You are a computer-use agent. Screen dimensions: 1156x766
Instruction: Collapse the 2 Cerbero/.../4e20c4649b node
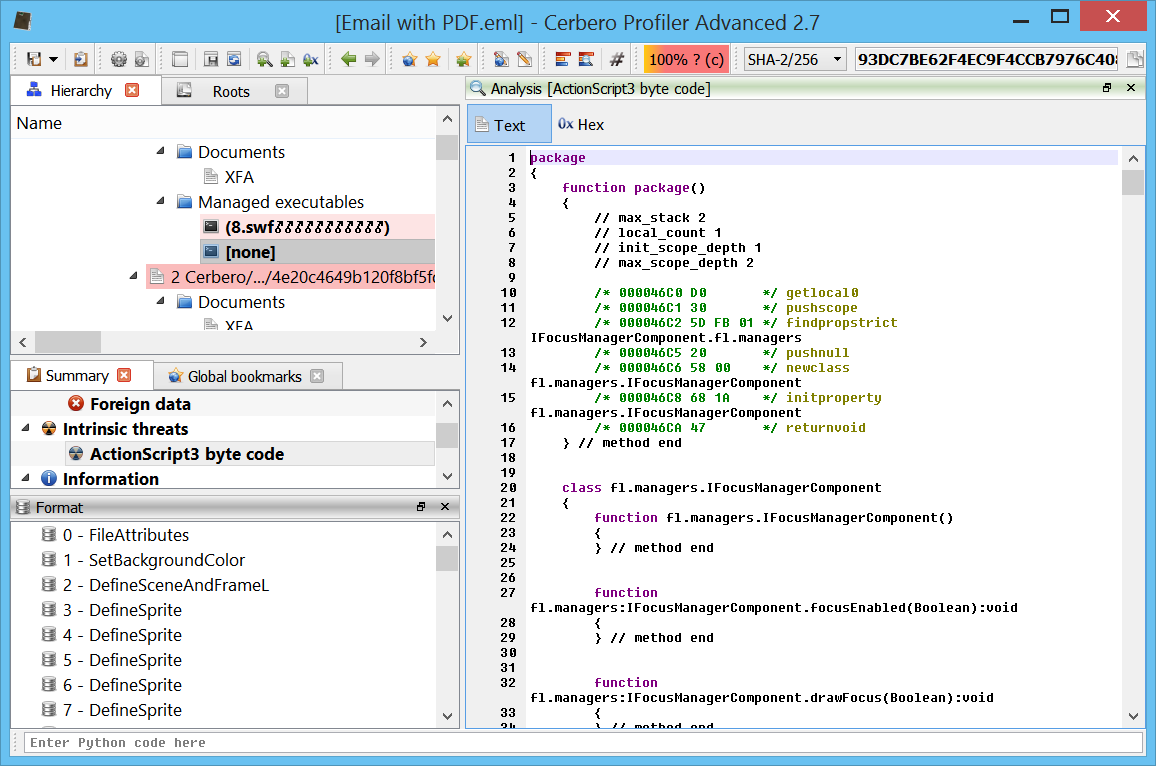[x=133, y=276]
